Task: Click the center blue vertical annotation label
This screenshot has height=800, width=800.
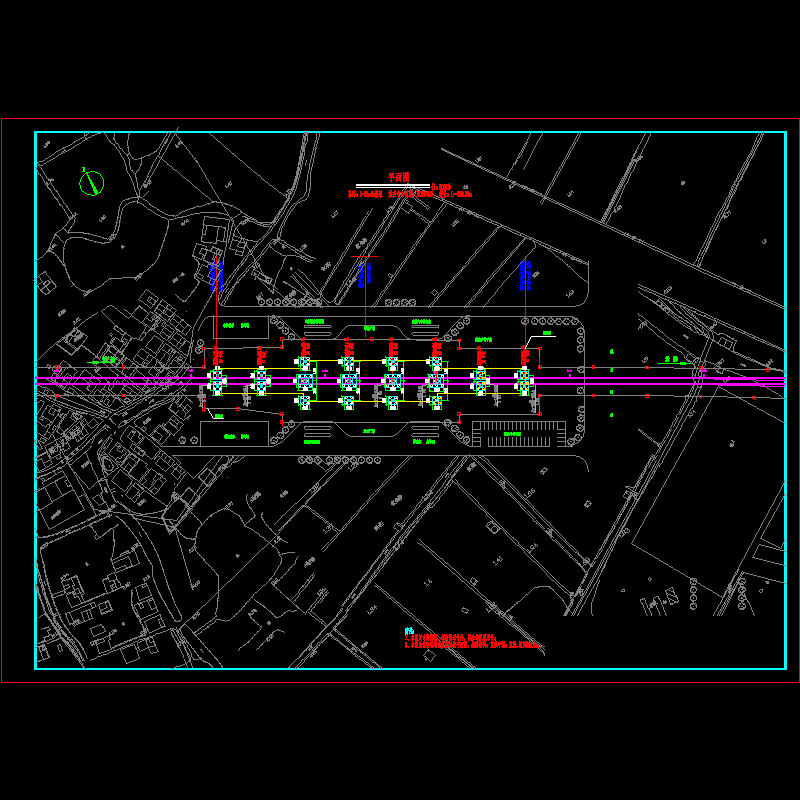Action: [x=364, y=274]
